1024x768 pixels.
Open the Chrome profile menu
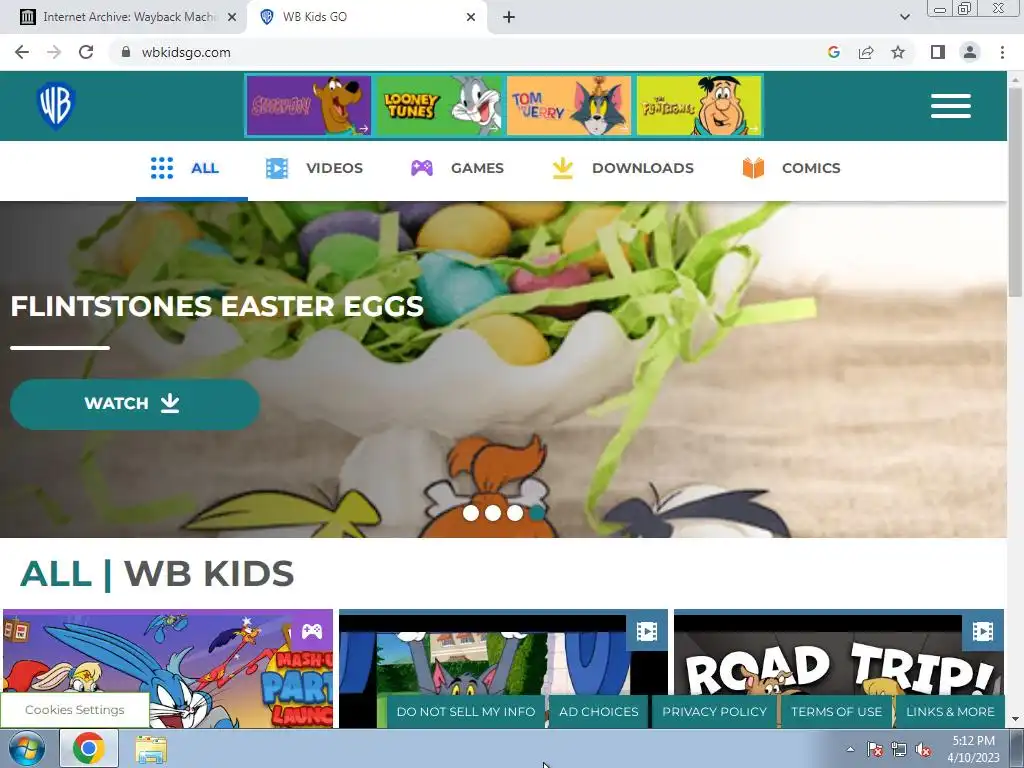970,52
